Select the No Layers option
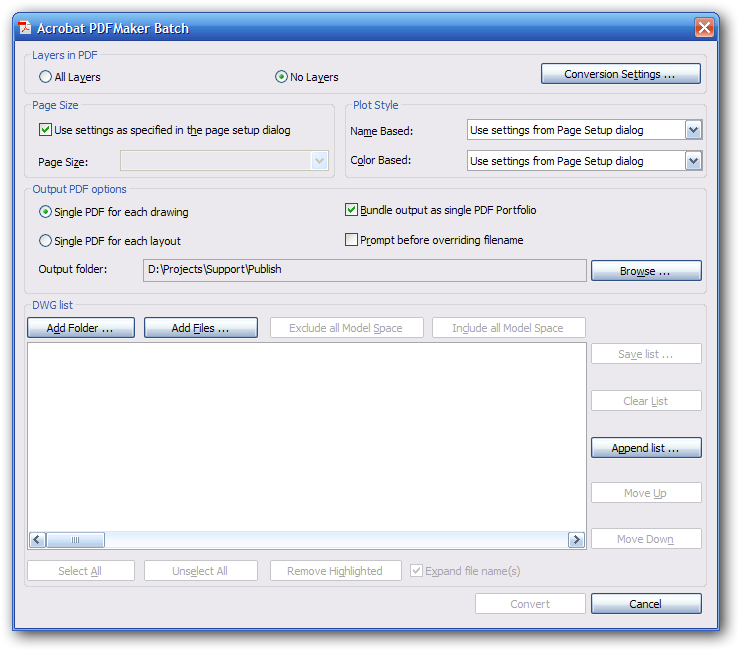 282,77
